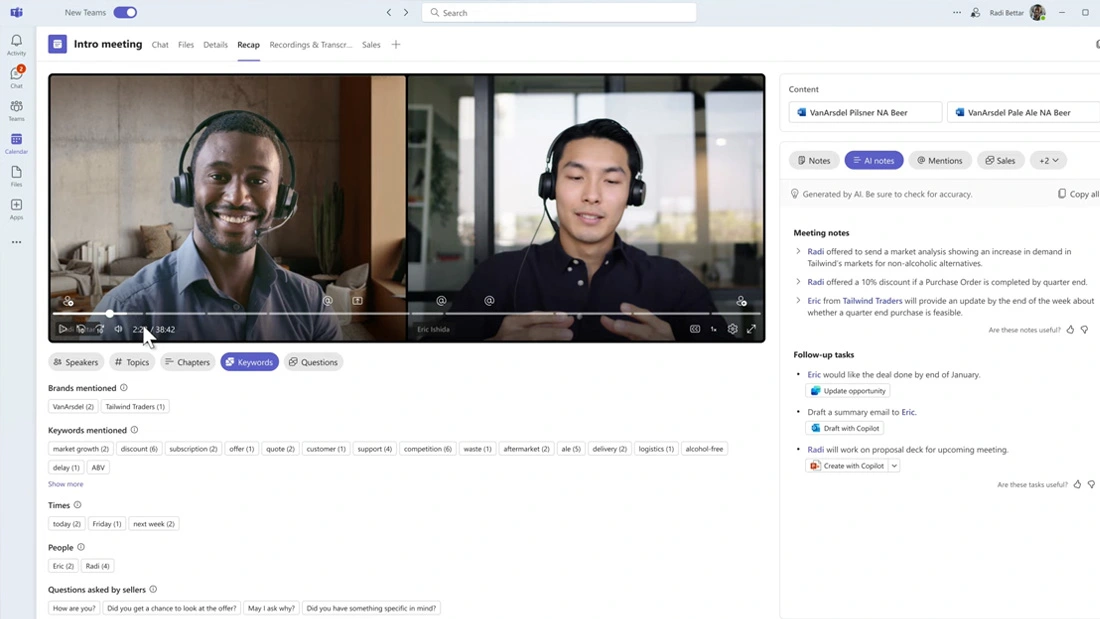Screen dimensions: 1100x619
Task: Open the VanArsdel Pale Ale NA Beer document
Action: click(1024, 112)
